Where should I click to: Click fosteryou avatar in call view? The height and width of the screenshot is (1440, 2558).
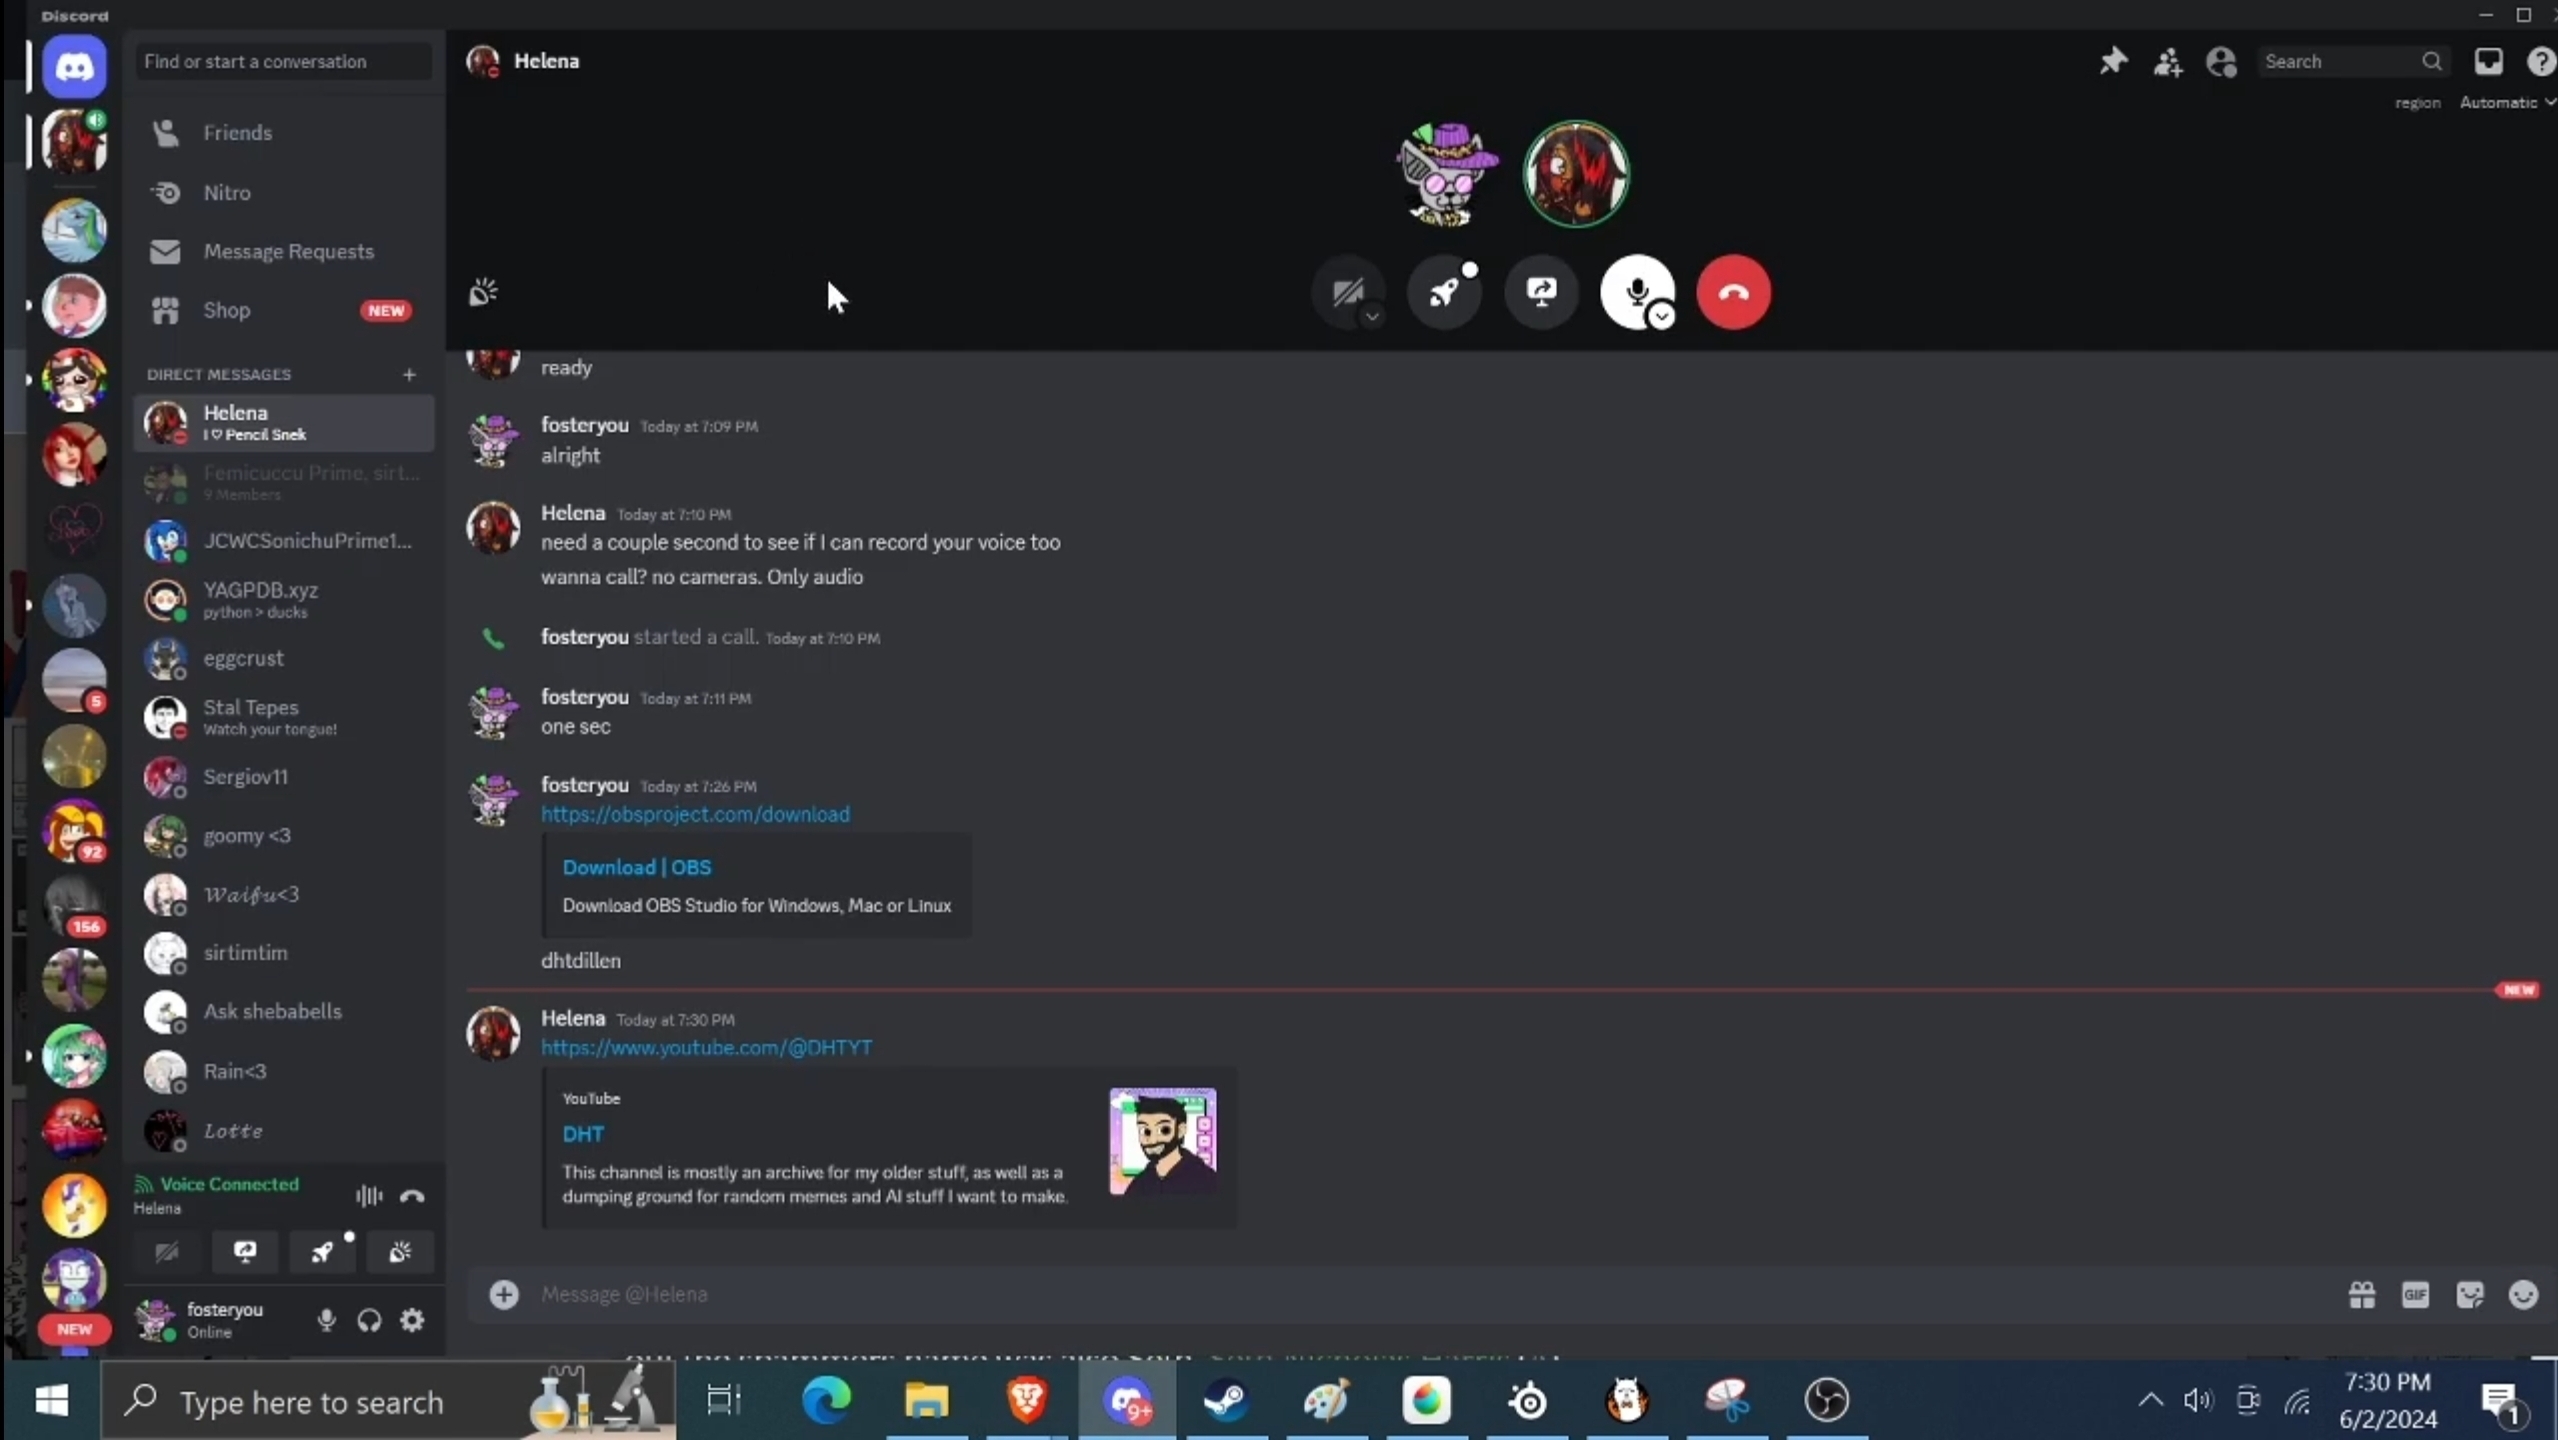point(1446,174)
